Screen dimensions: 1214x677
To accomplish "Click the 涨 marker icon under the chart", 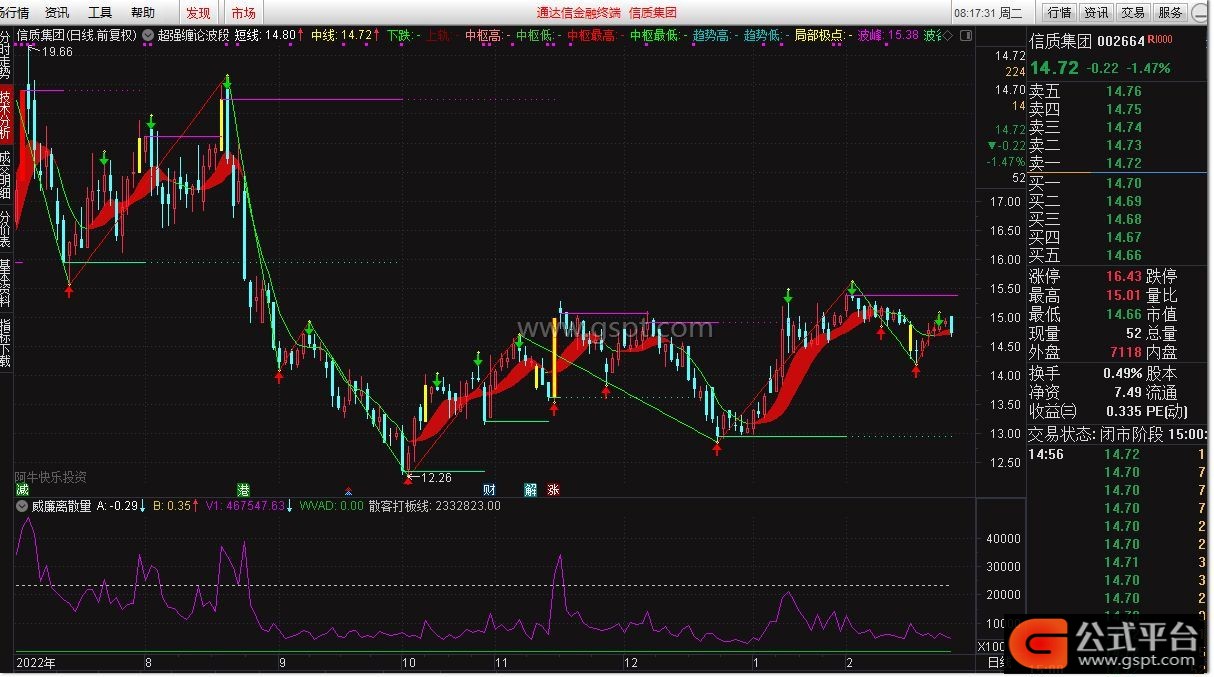I will (x=552, y=490).
